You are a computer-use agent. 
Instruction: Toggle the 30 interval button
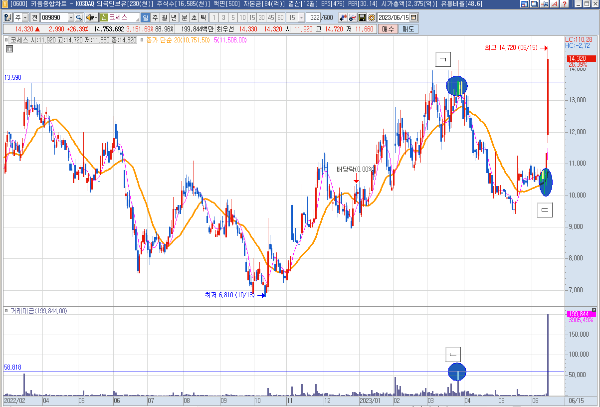coord(262,18)
